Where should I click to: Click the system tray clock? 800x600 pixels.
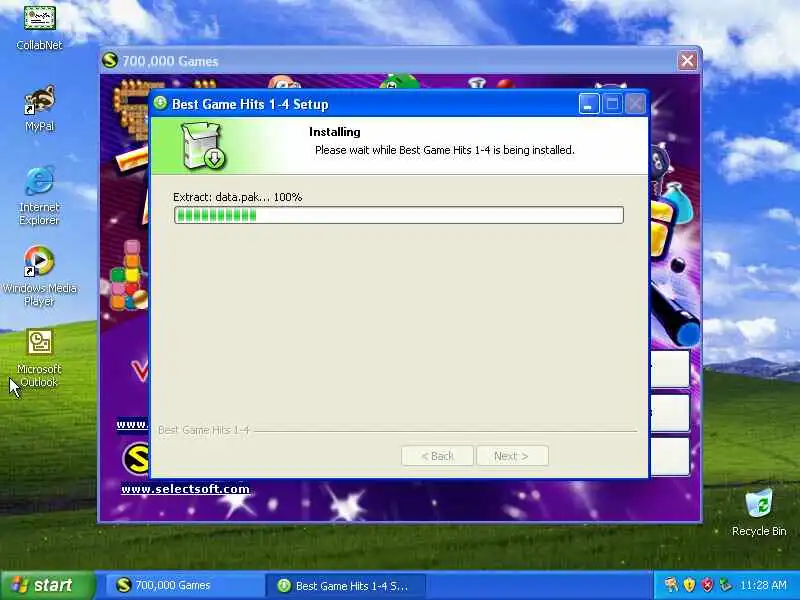pyautogui.click(x=763, y=585)
